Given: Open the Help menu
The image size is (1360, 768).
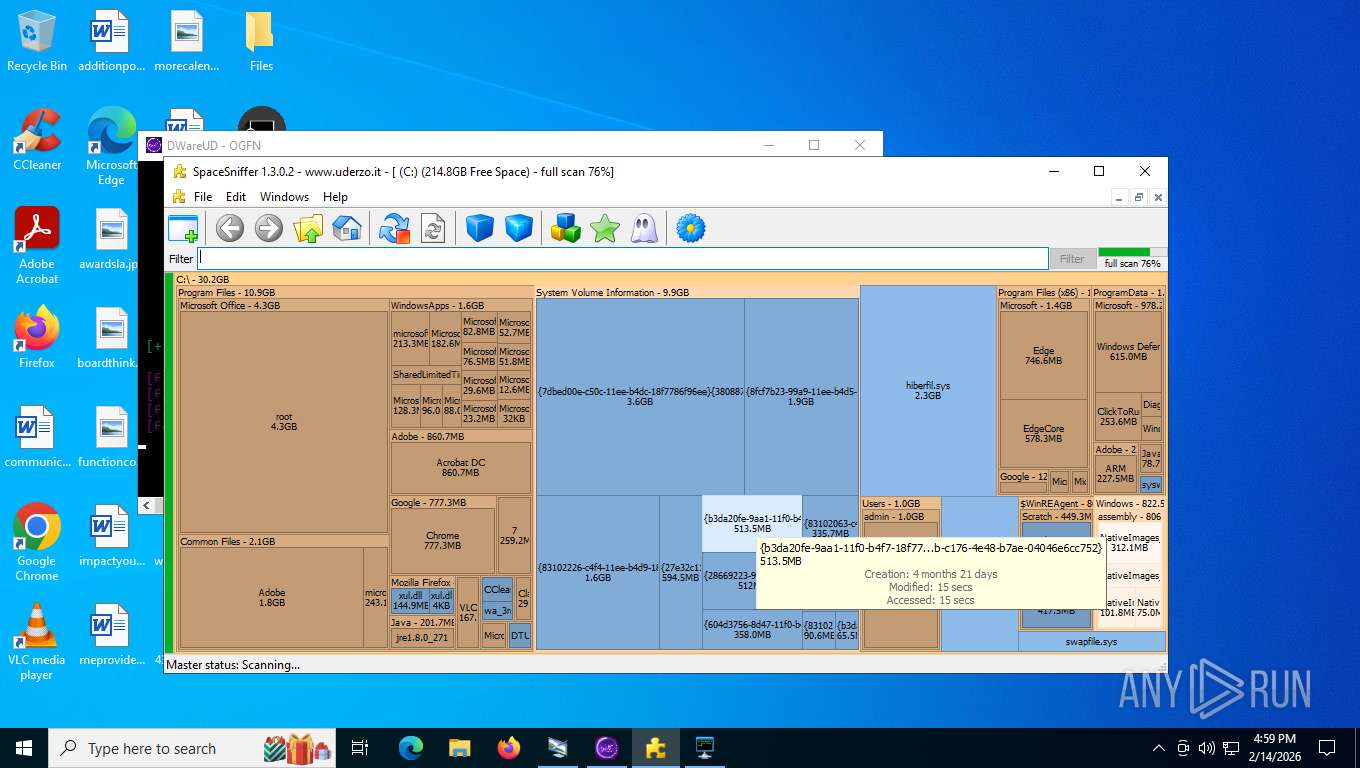Looking at the screenshot, I should pyautogui.click(x=336, y=197).
